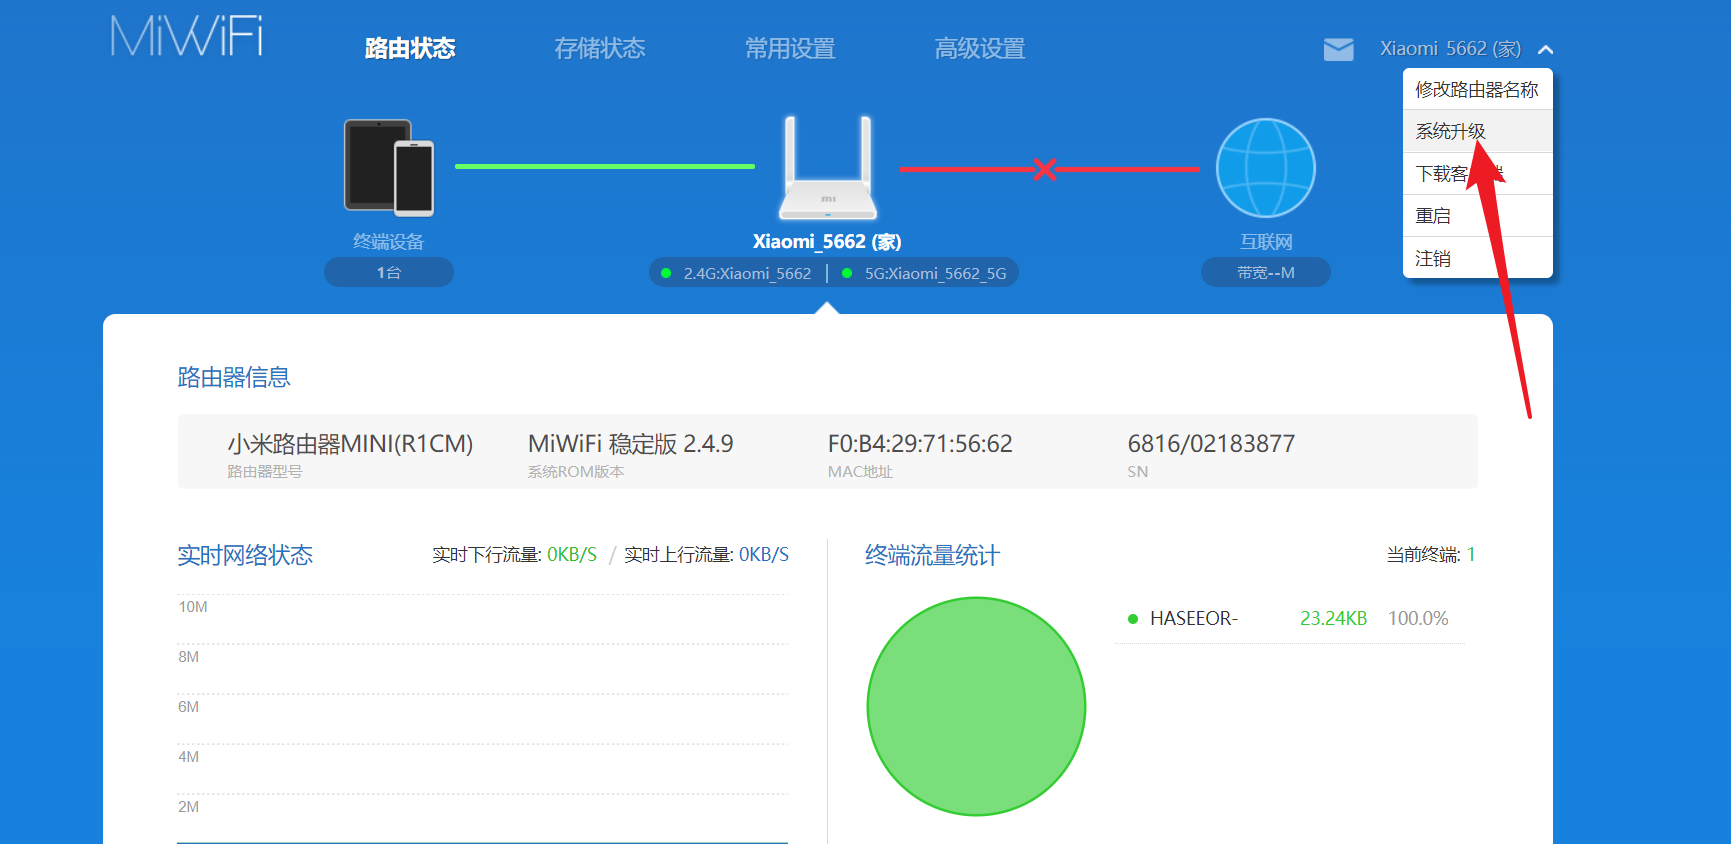1731x844 pixels.
Task: Select the router device icon
Action: click(828, 168)
